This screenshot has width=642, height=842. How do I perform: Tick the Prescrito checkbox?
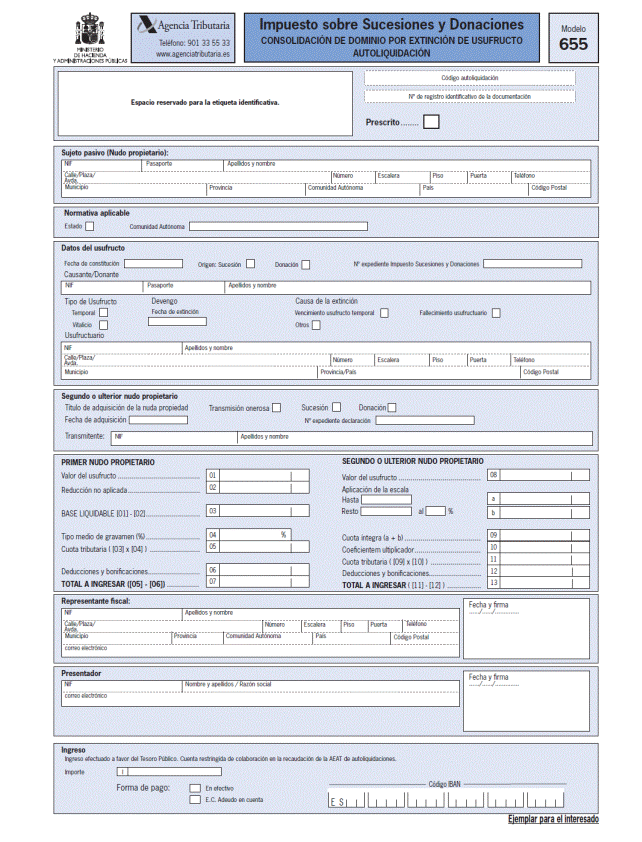coord(431,122)
